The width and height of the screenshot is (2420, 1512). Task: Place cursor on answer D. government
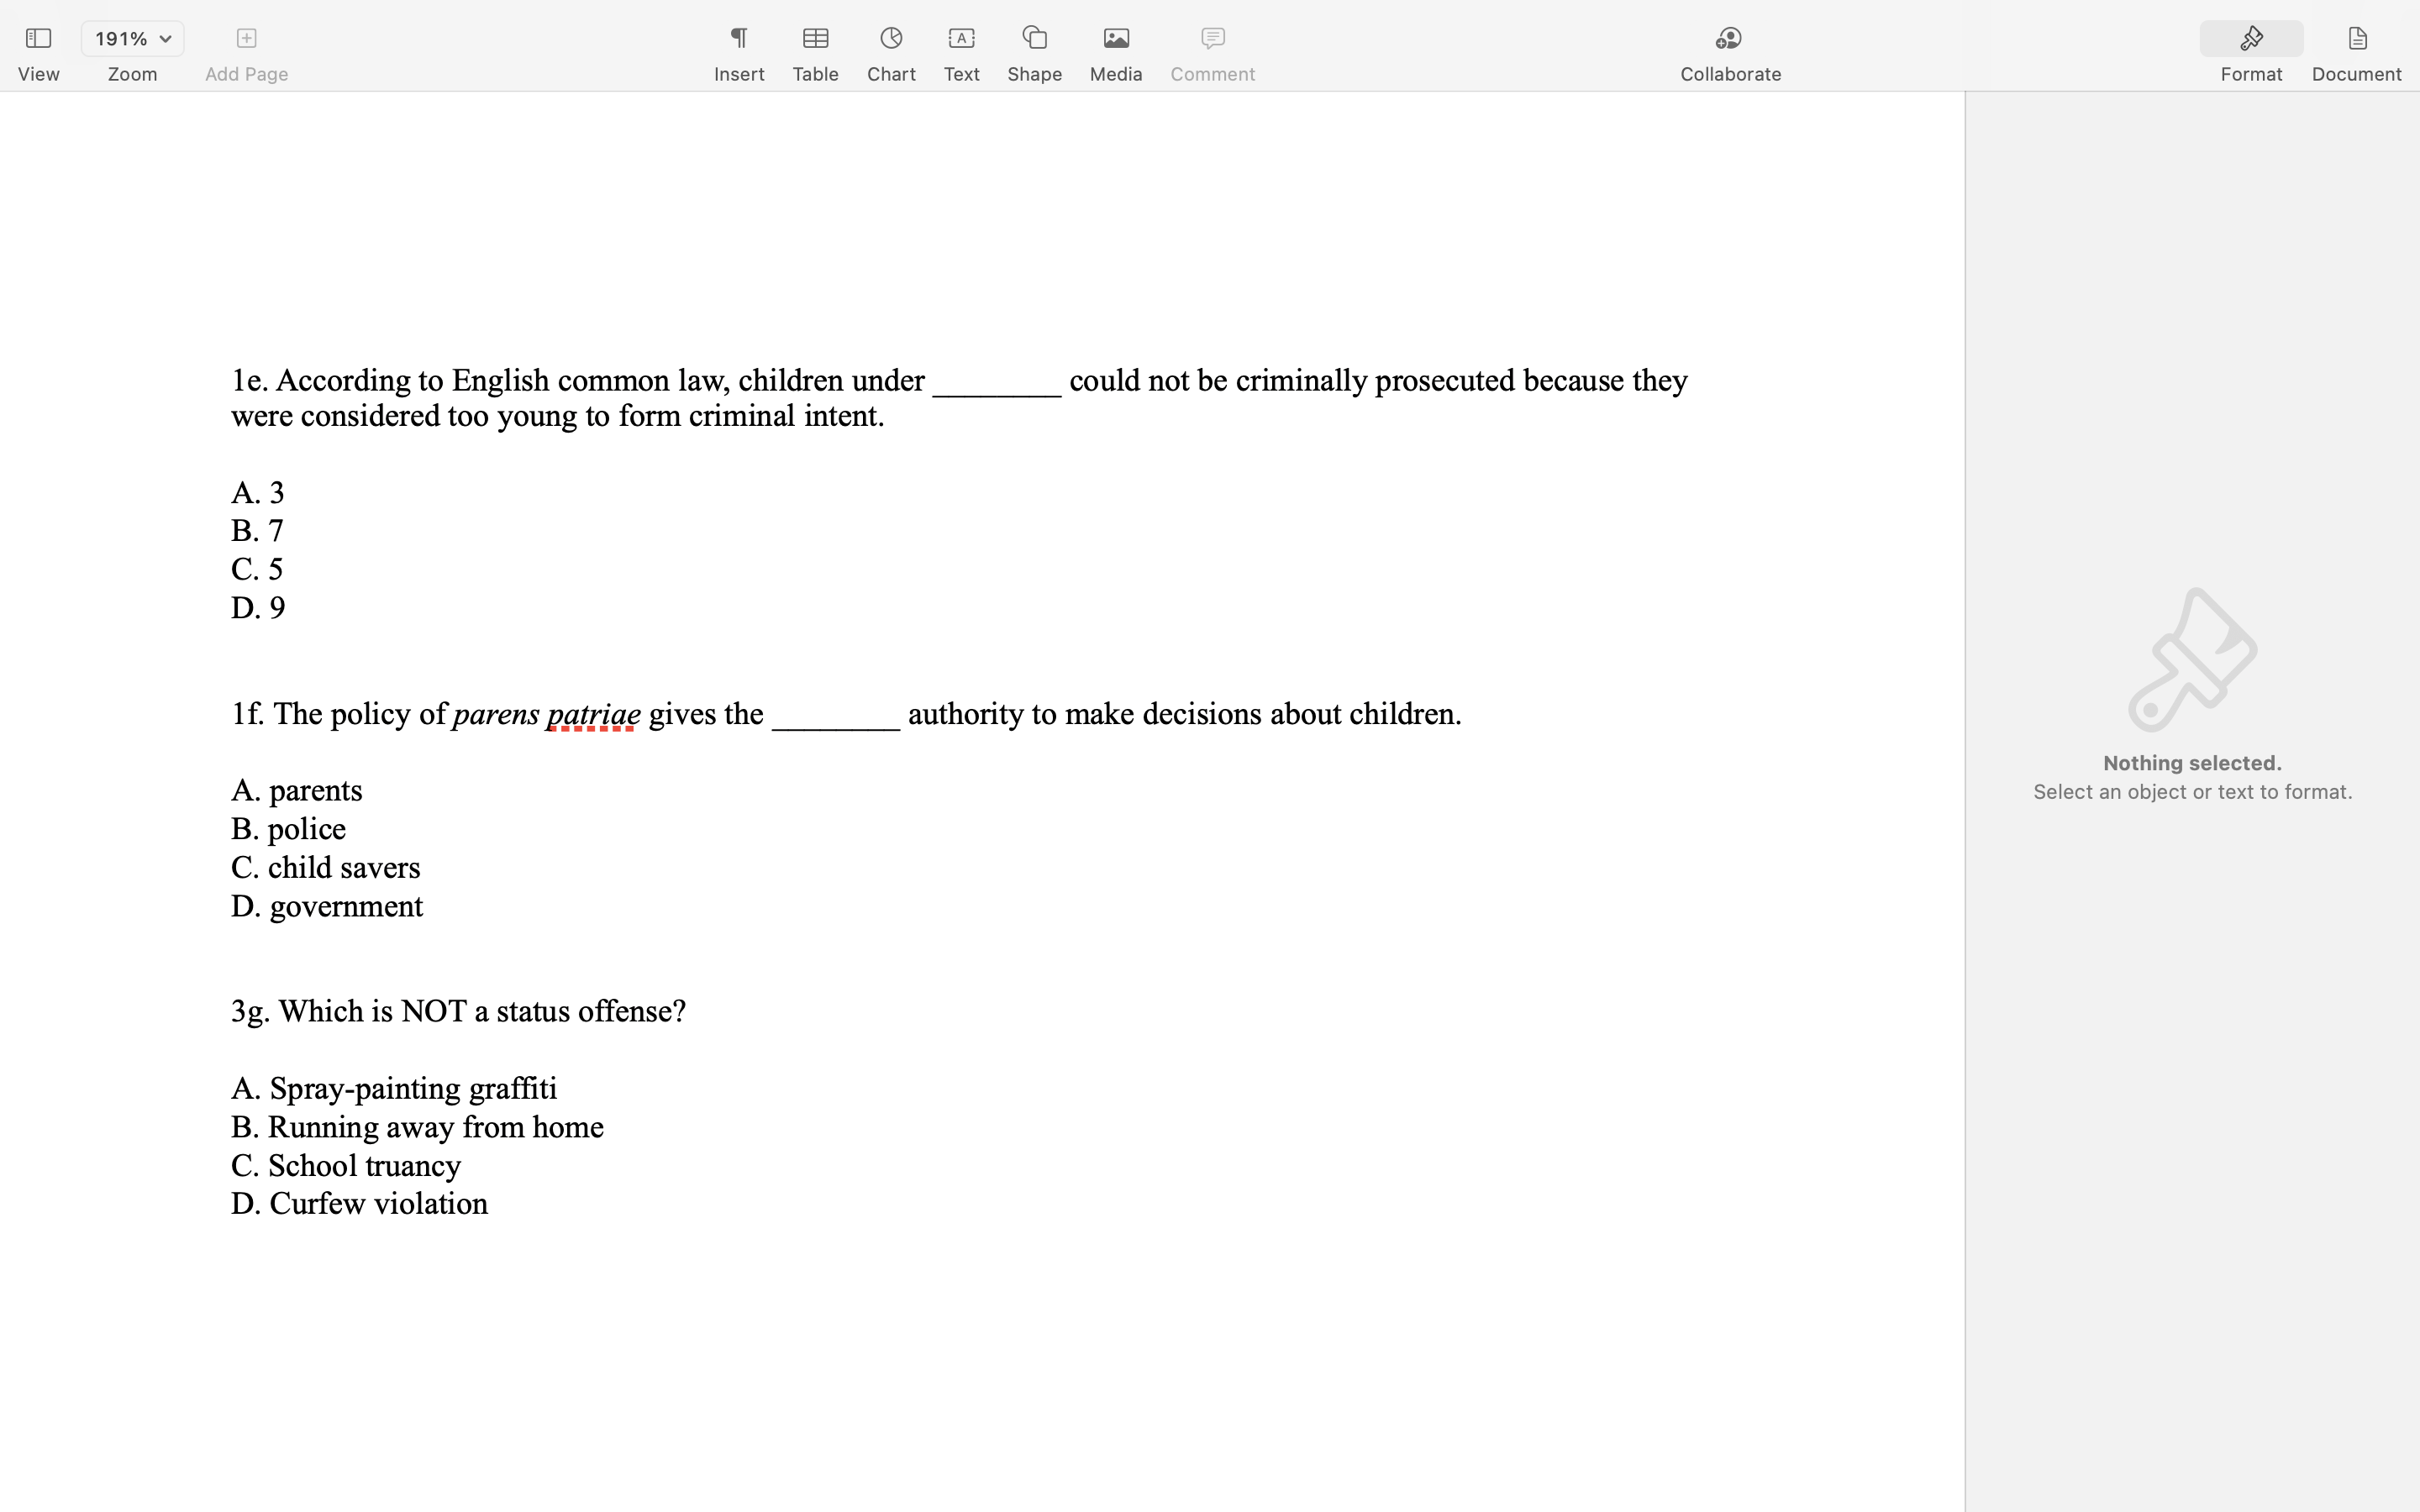(327, 906)
